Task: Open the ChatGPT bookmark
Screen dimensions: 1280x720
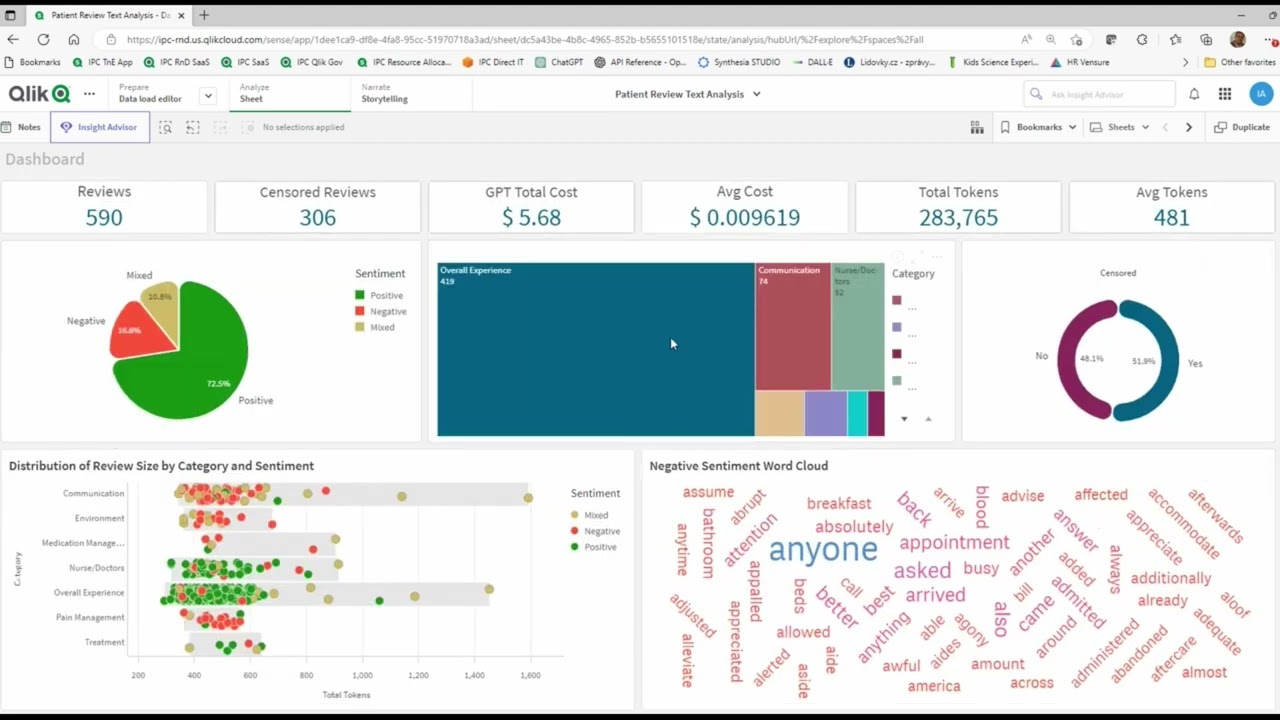Action: (x=559, y=62)
